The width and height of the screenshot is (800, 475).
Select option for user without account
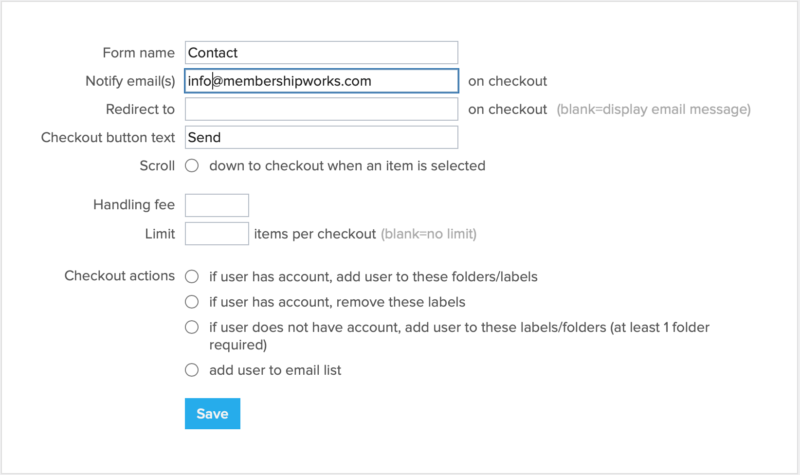[192, 327]
